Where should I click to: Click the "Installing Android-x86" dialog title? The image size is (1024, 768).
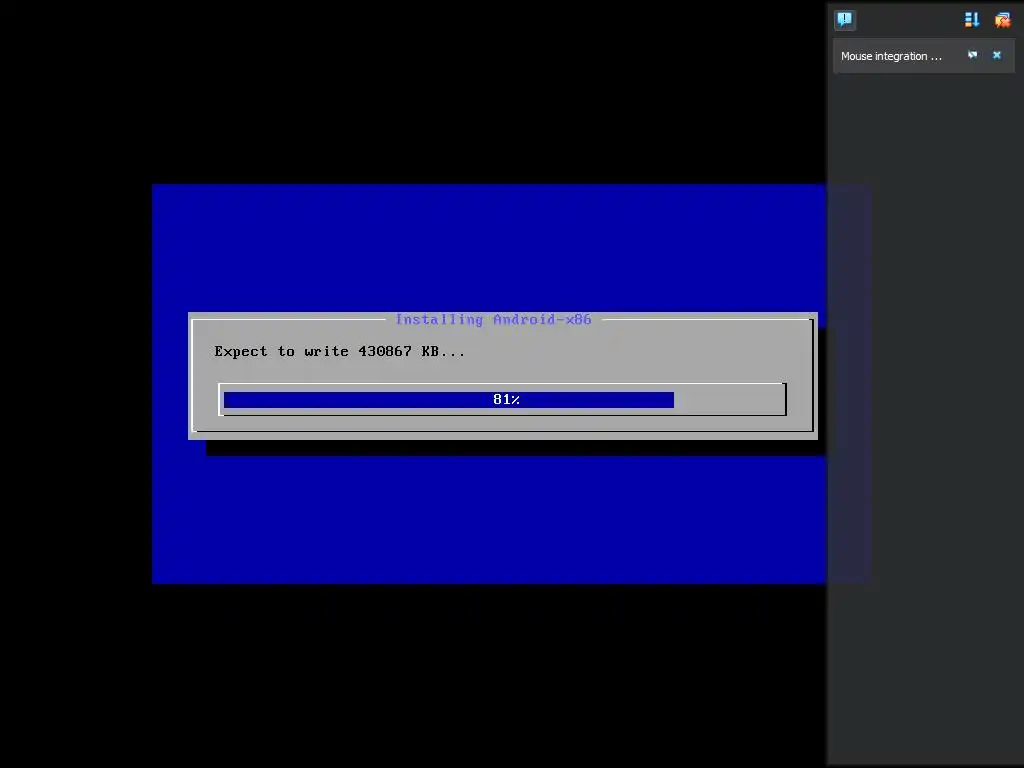493,319
